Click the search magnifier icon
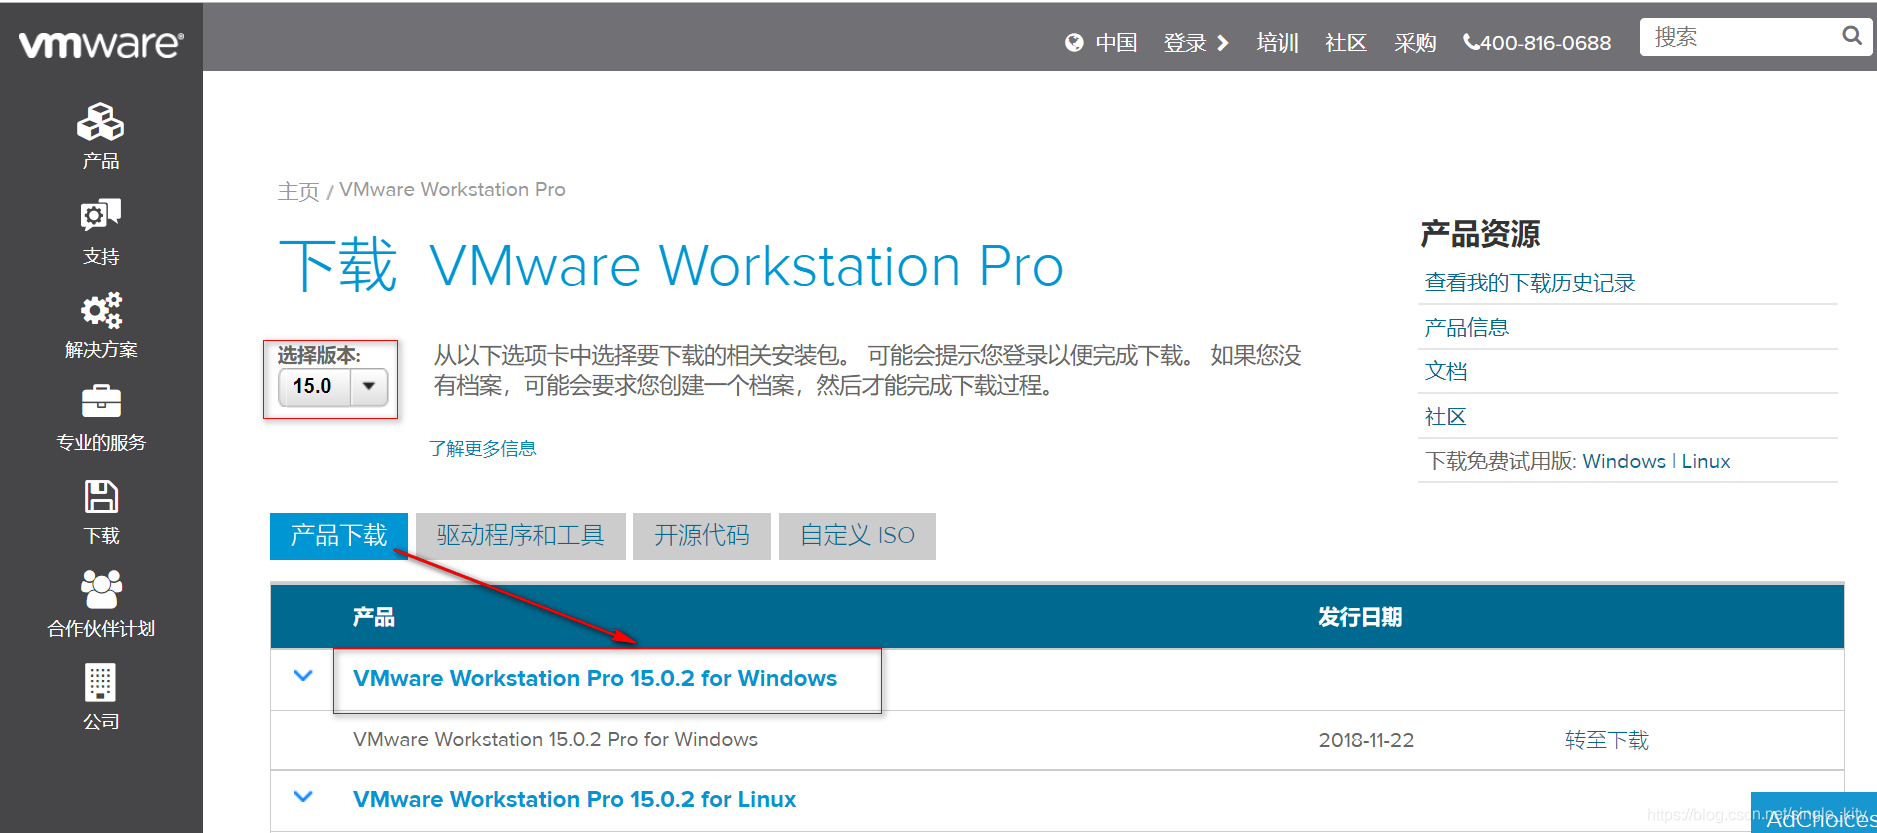The width and height of the screenshot is (1877, 833). click(x=1852, y=36)
